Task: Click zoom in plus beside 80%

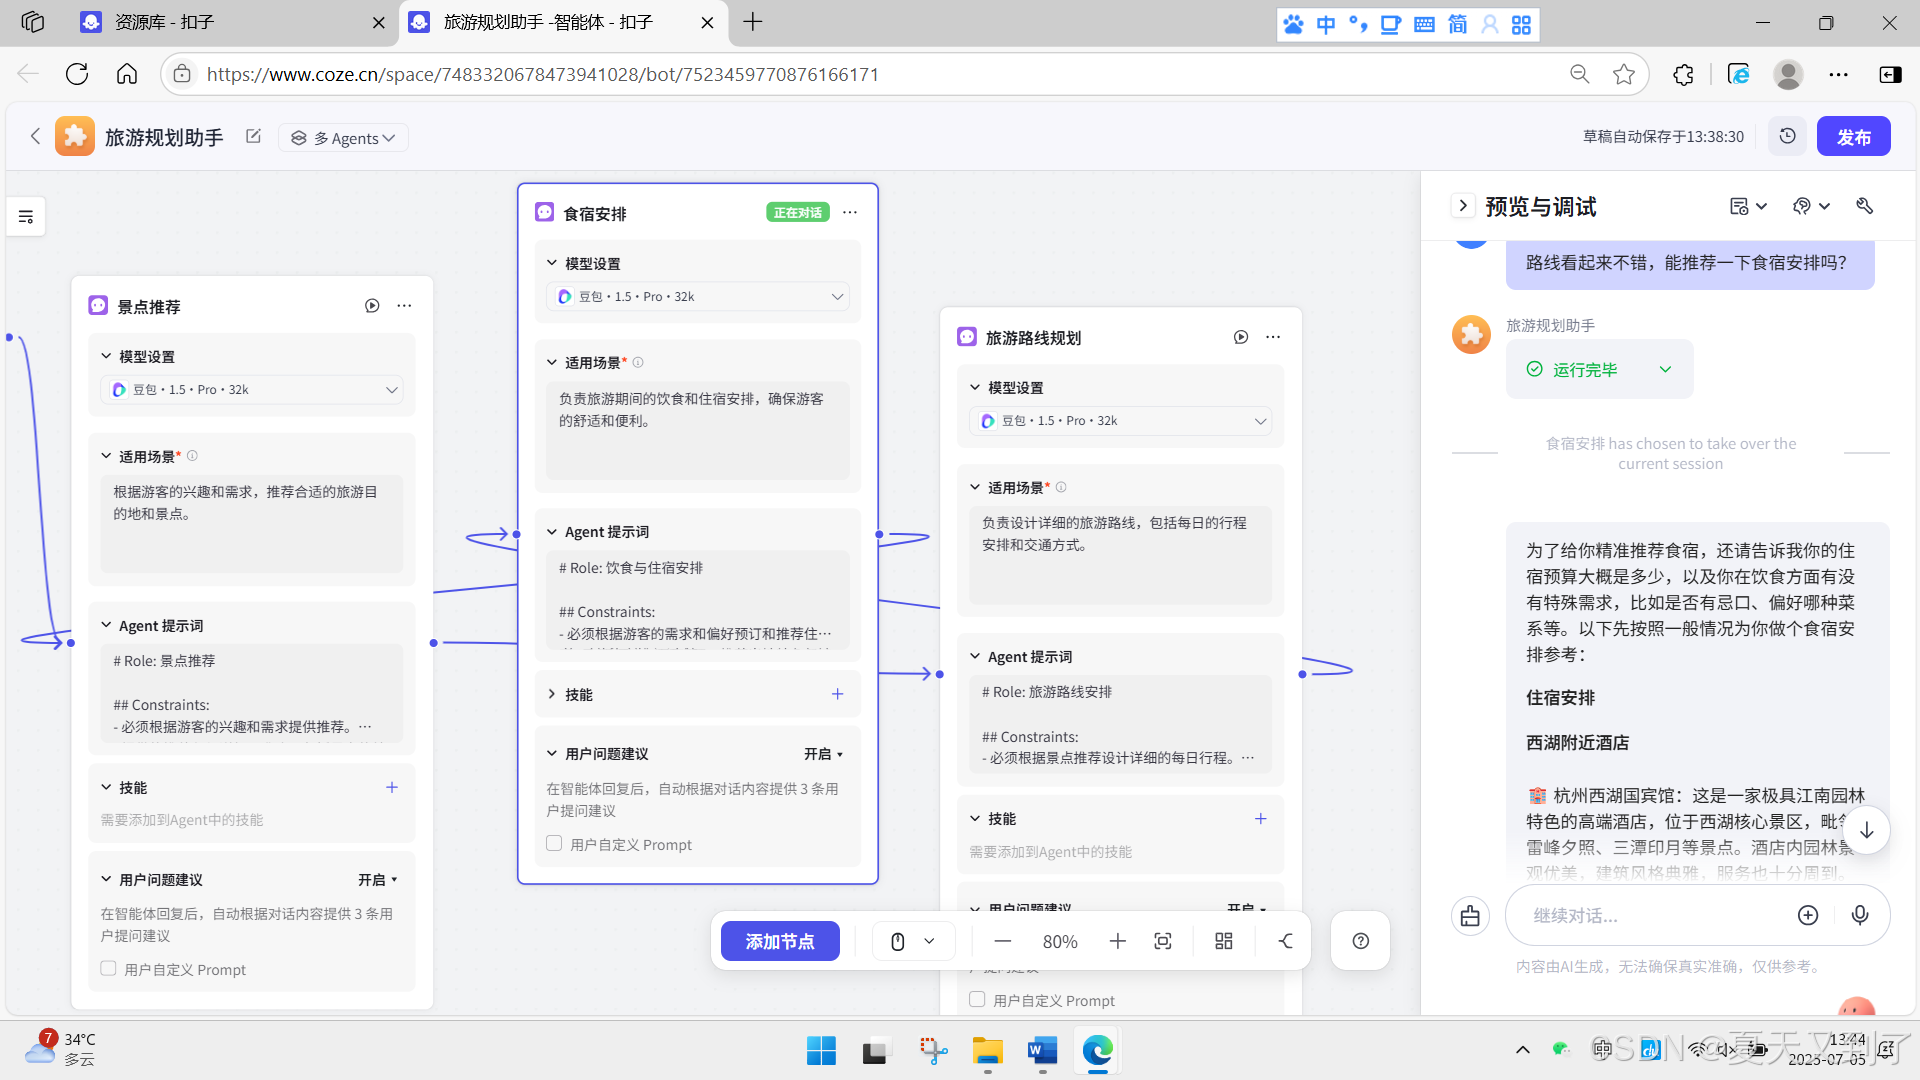Action: pyautogui.click(x=1117, y=941)
